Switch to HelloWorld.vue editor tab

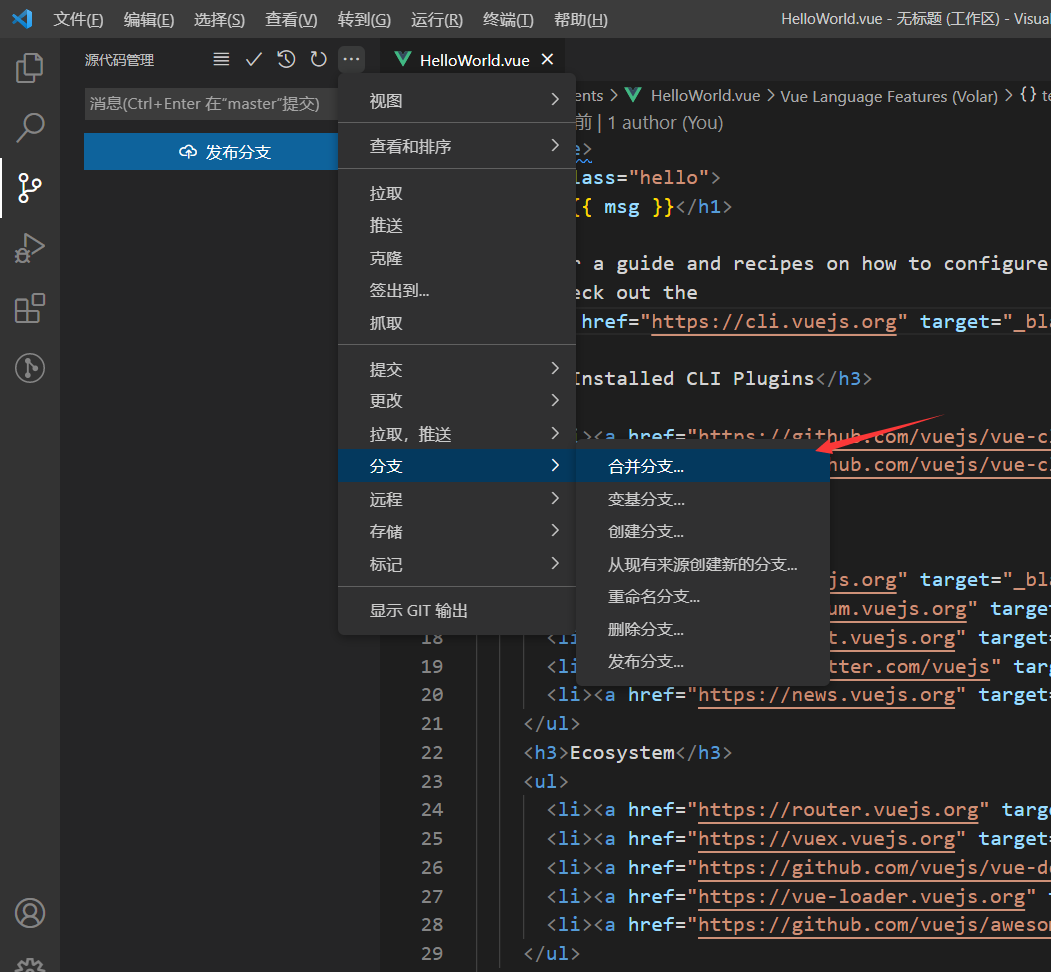474,60
